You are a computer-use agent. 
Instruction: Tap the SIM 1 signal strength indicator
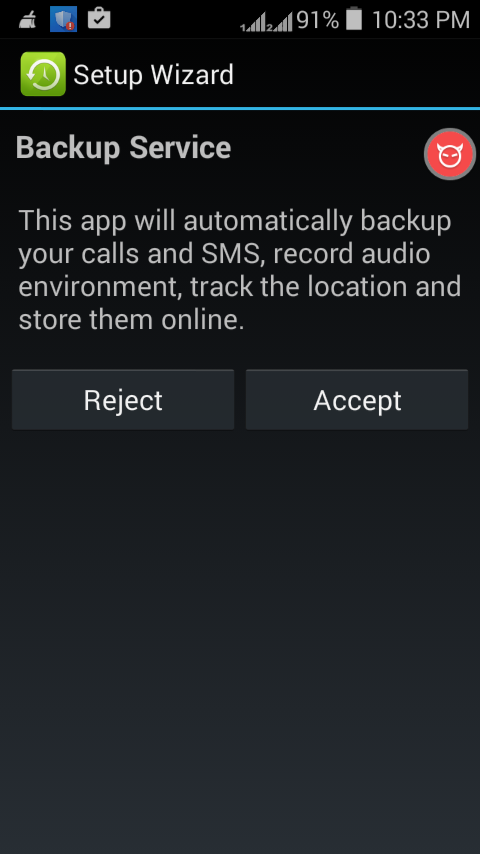[253, 22]
